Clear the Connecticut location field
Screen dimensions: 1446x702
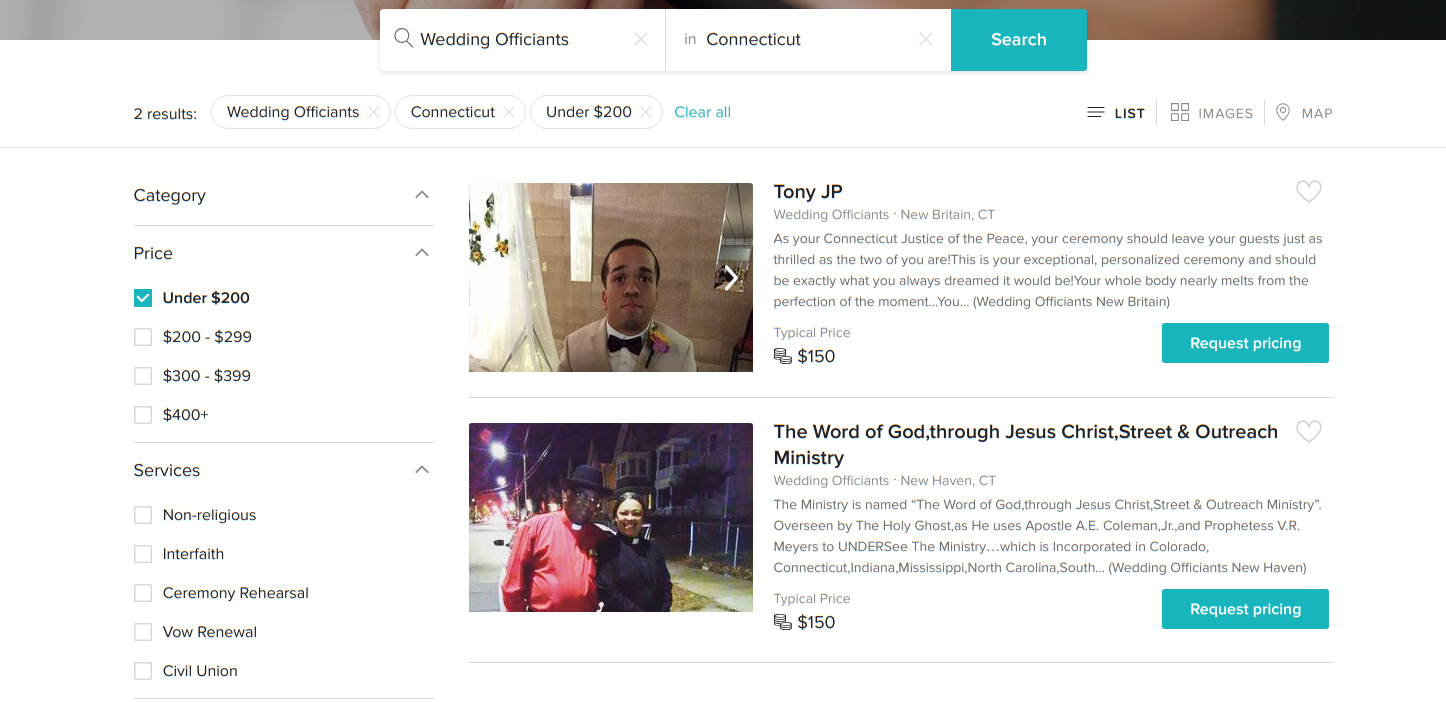pos(926,39)
